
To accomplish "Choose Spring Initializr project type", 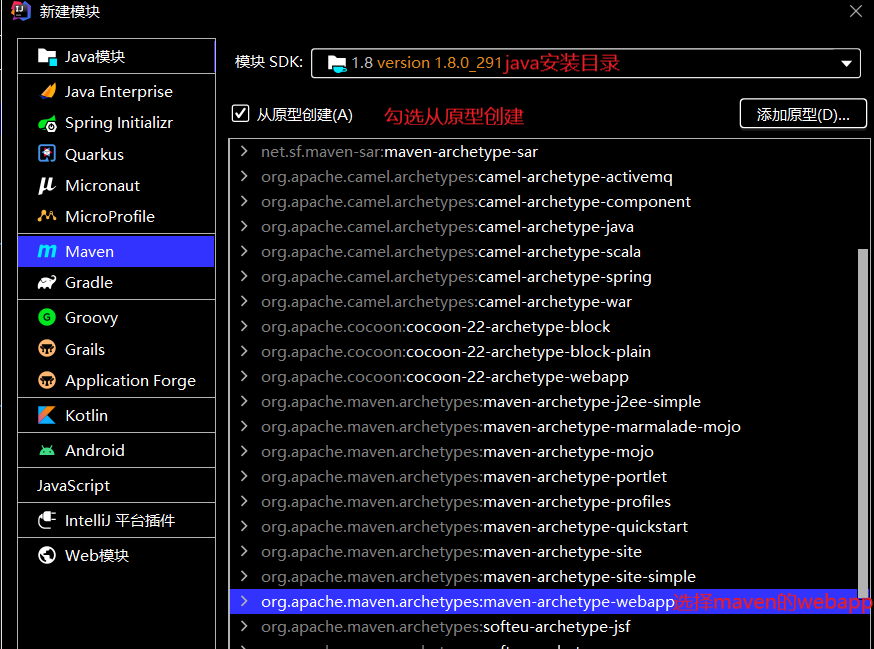I will pos(116,123).
